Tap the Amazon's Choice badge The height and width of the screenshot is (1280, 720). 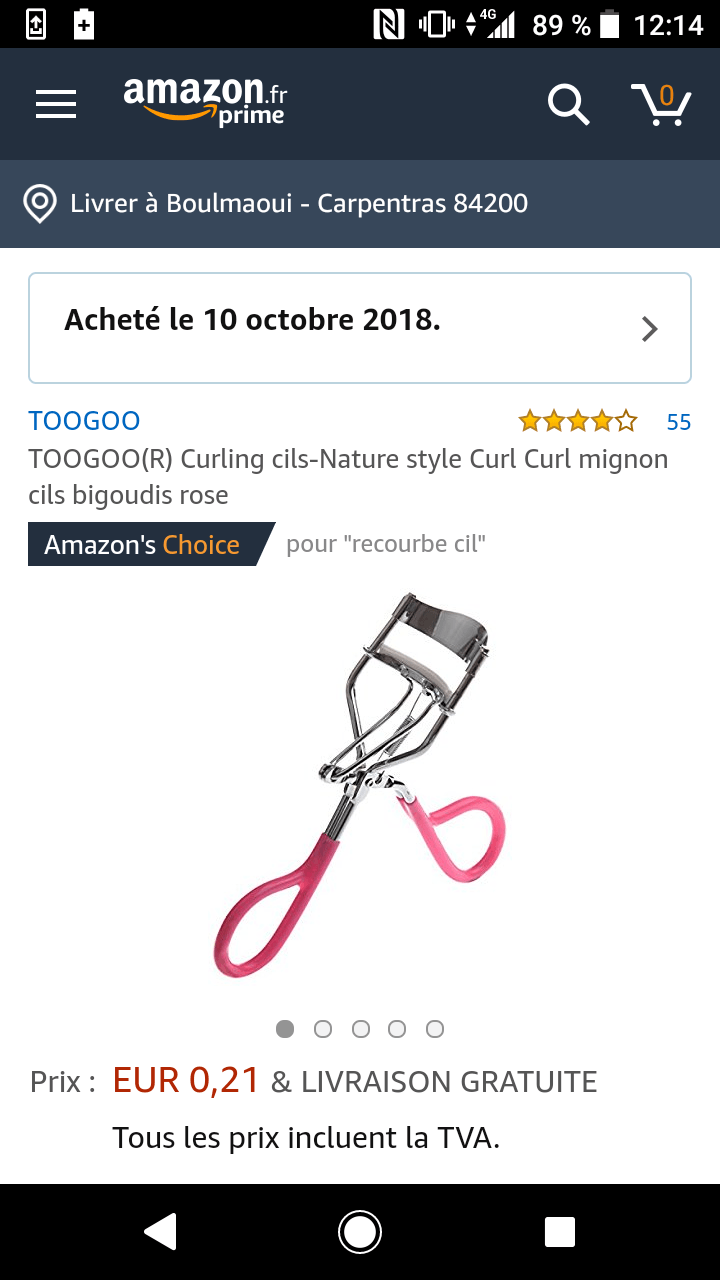pos(150,545)
